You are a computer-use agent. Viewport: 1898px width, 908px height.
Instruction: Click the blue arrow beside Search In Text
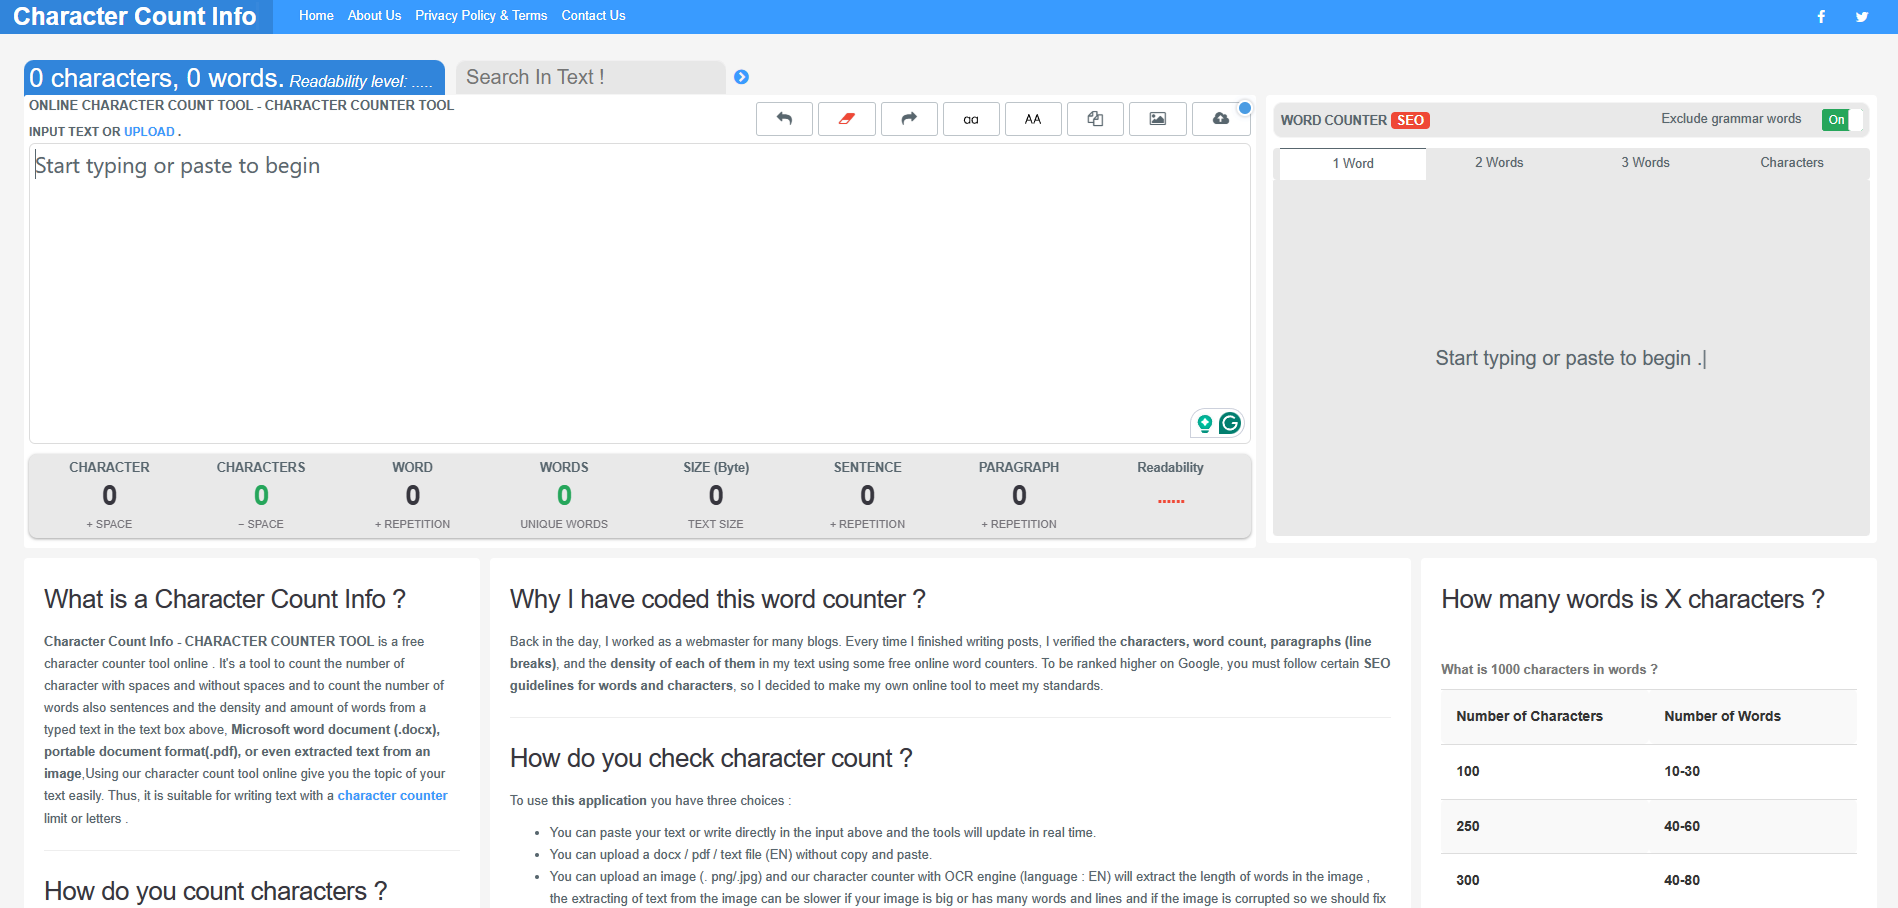[x=741, y=77]
